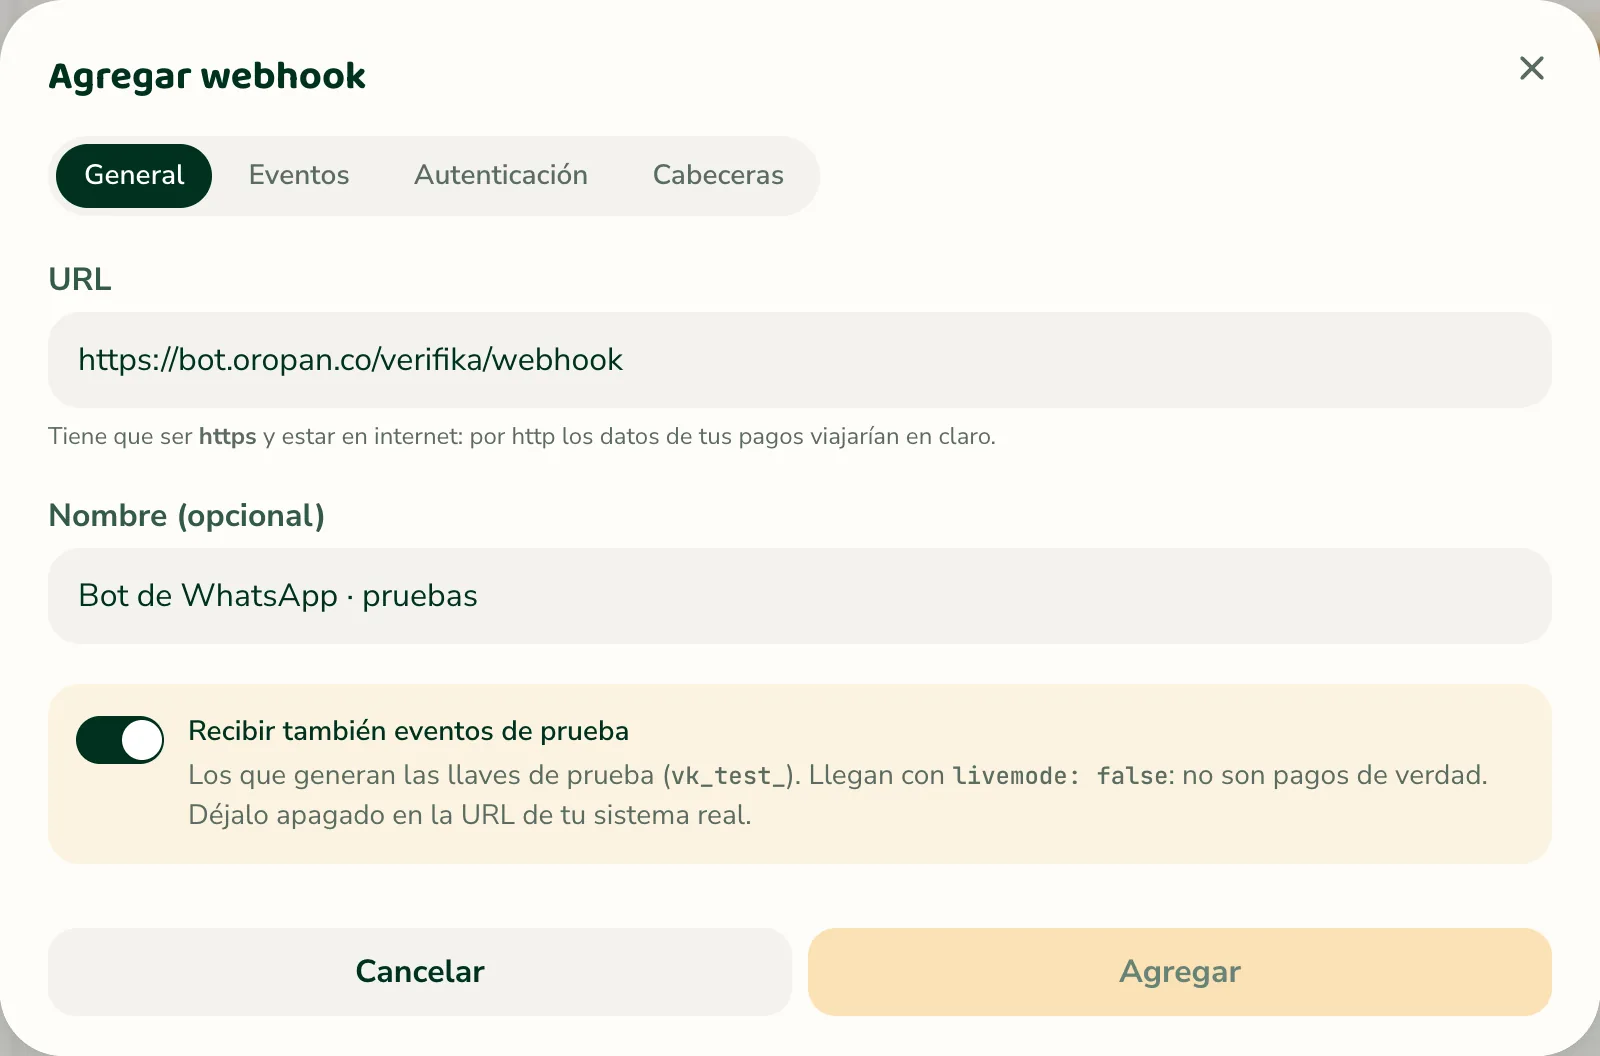This screenshot has width=1600, height=1056.
Task: Click the https hint text below URL
Action: coord(522,437)
